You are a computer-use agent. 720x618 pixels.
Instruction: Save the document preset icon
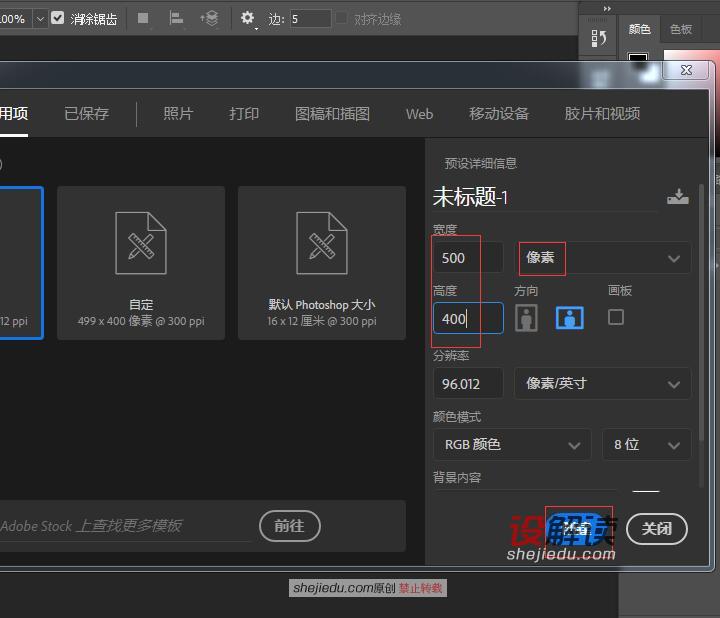(678, 197)
